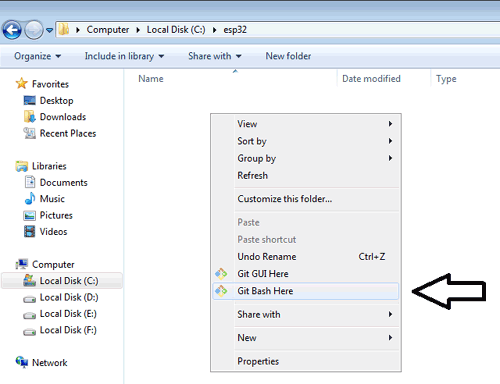
Task: Select Local Disk (E:) in the tree
Action: coord(68,314)
